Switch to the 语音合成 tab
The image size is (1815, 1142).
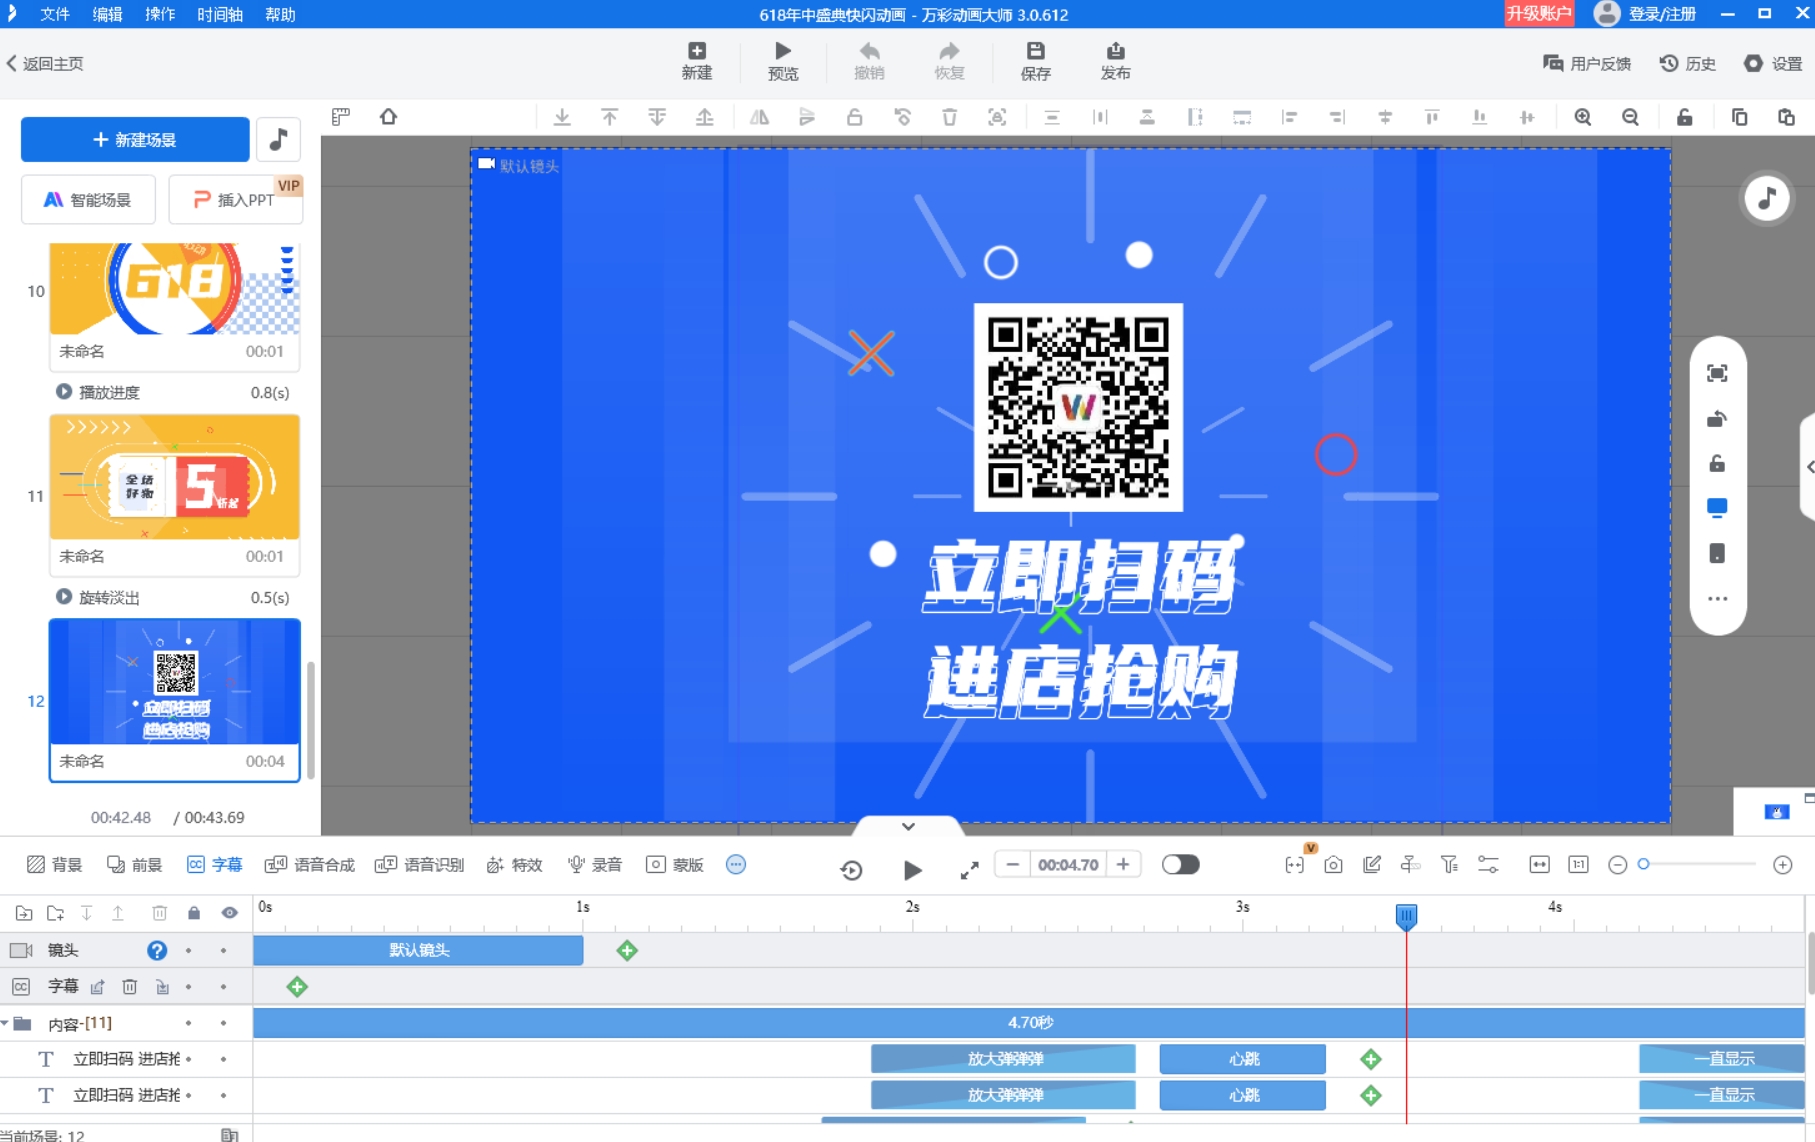tap(309, 864)
